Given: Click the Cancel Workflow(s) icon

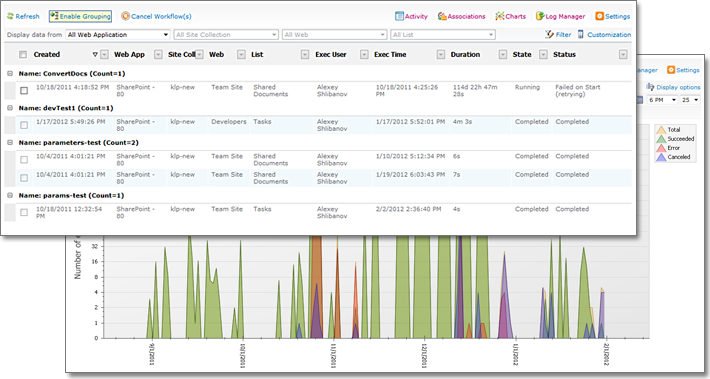Looking at the screenshot, I should [125, 16].
